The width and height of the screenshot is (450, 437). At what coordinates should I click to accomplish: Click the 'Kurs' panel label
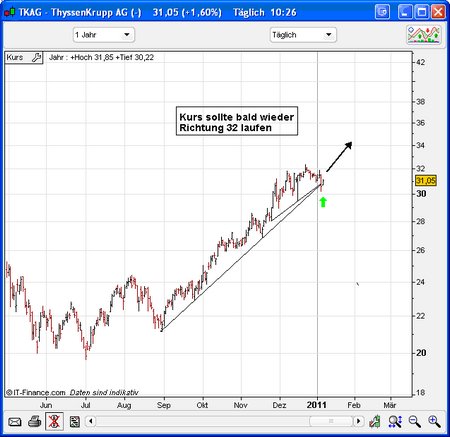coord(15,57)
